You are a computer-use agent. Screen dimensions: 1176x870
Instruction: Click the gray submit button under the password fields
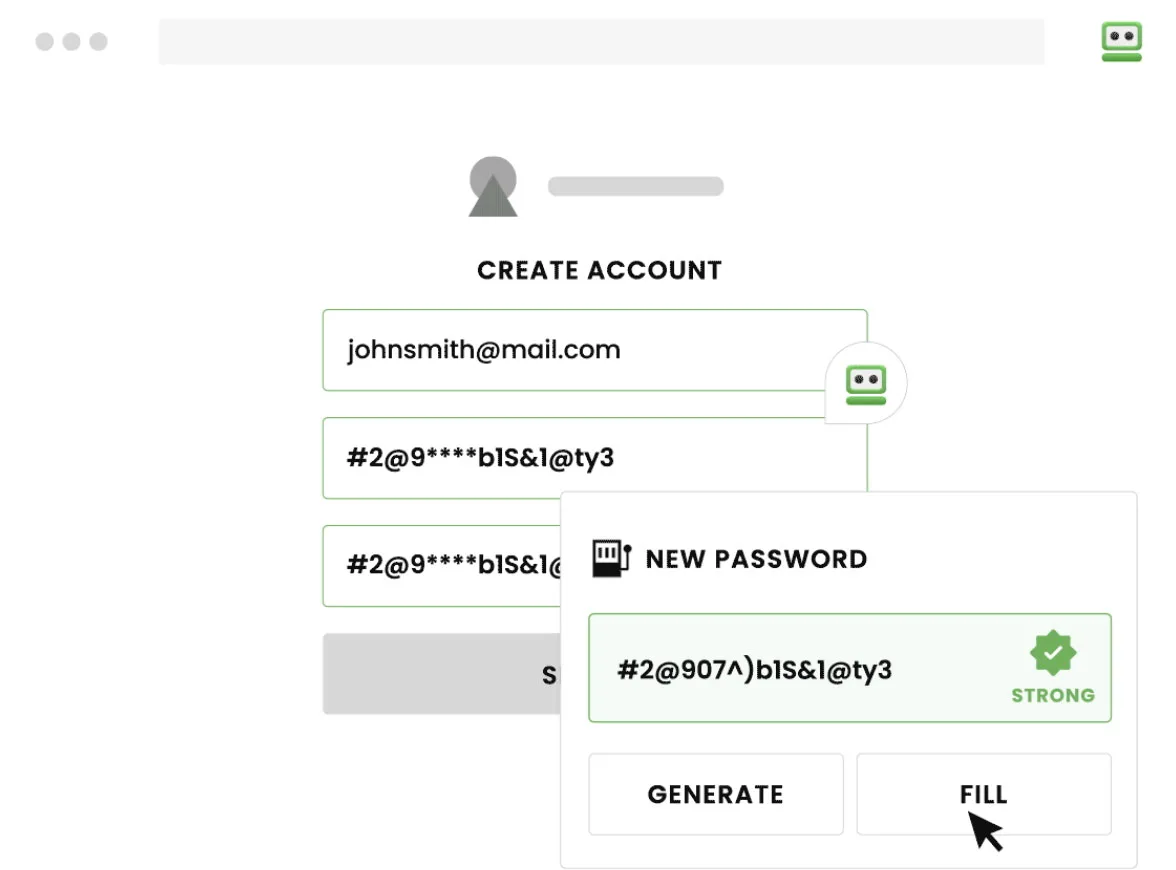pyautogui.click(x=442, y=674)
